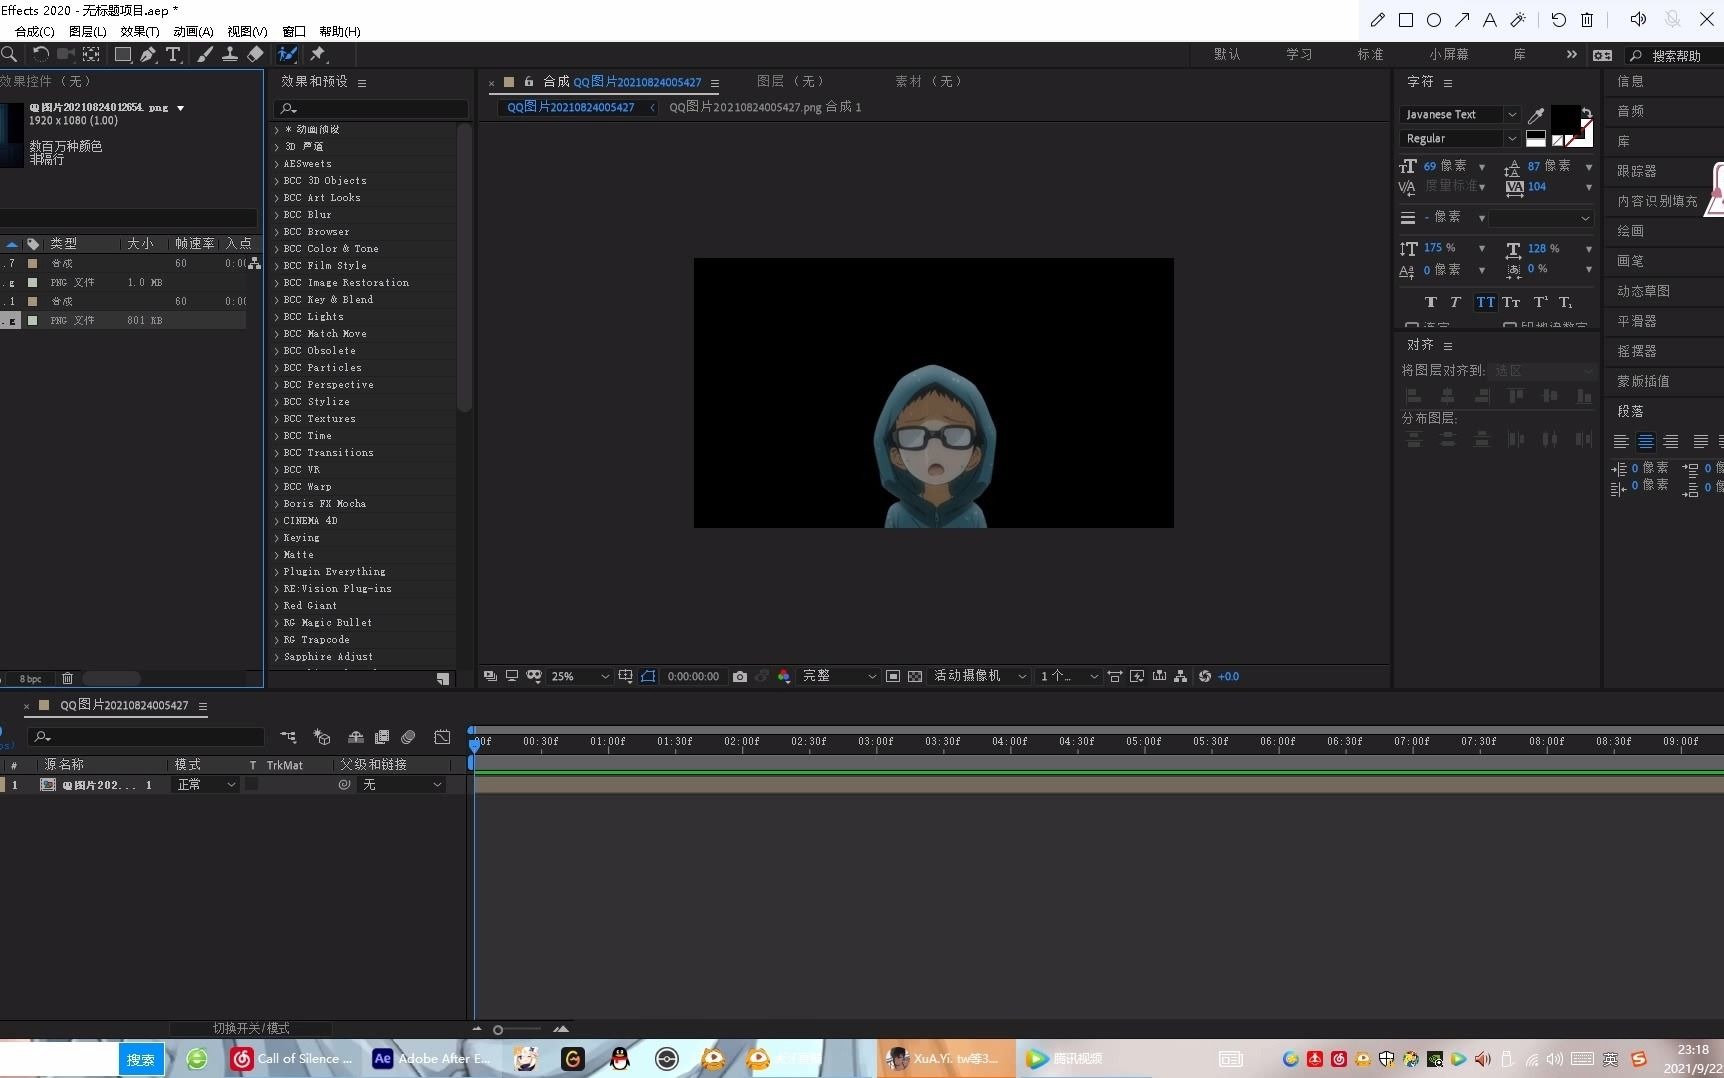Screen dimensions: 1724x1078
Task: Open the 合成(C) menu
Action: (x=34, y=31)
